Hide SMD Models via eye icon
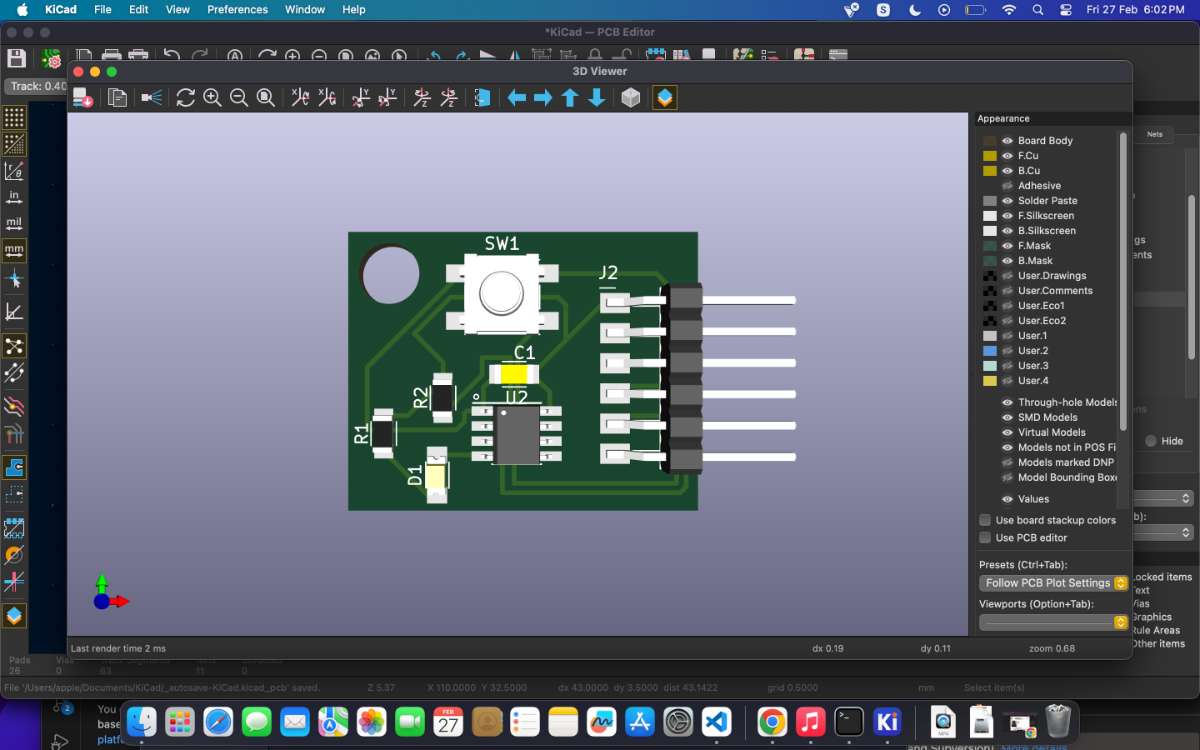 [1008, 418]
